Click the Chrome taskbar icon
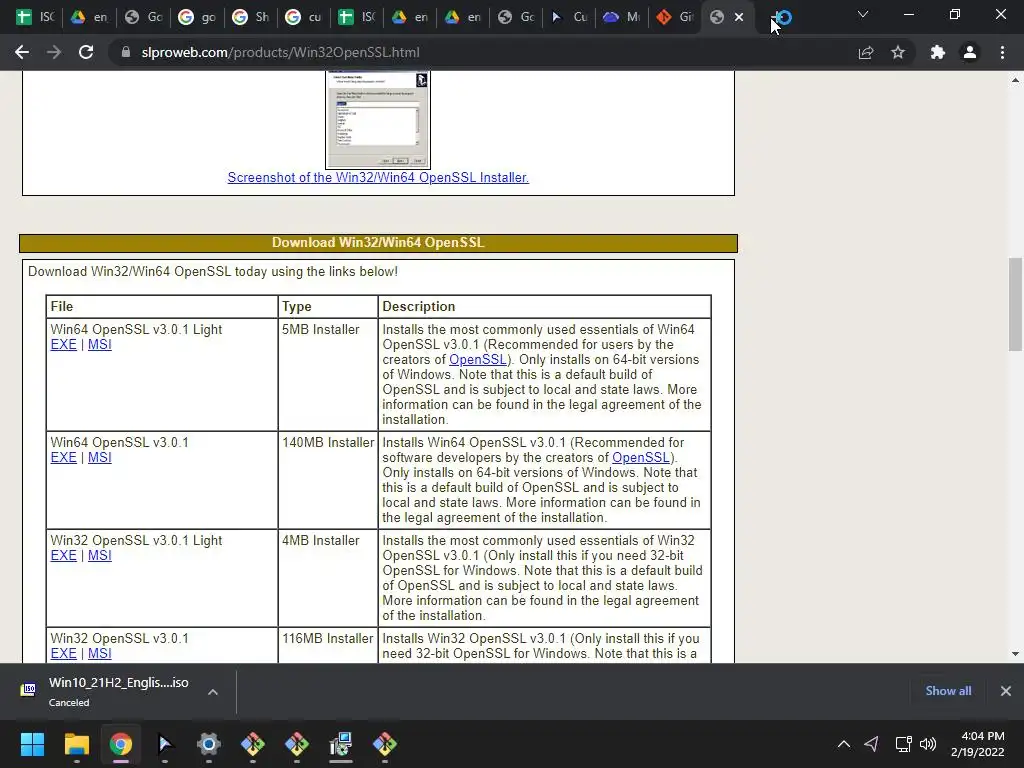Screen dimensions: 1024x768 click(x=120, y=744)
